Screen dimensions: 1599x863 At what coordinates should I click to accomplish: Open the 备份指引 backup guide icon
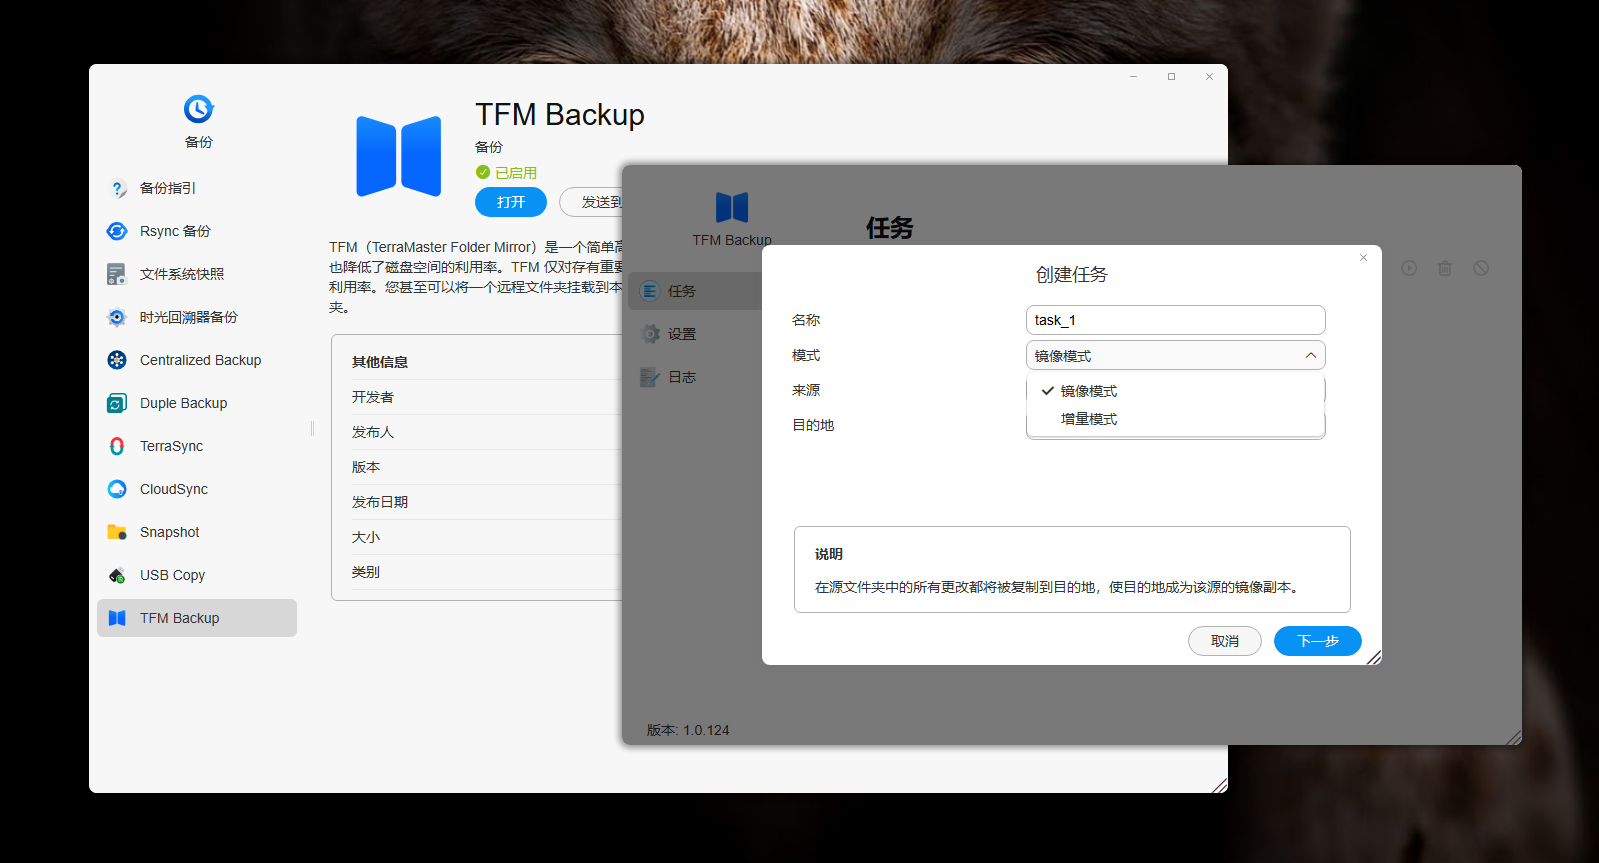click(117, 188)
